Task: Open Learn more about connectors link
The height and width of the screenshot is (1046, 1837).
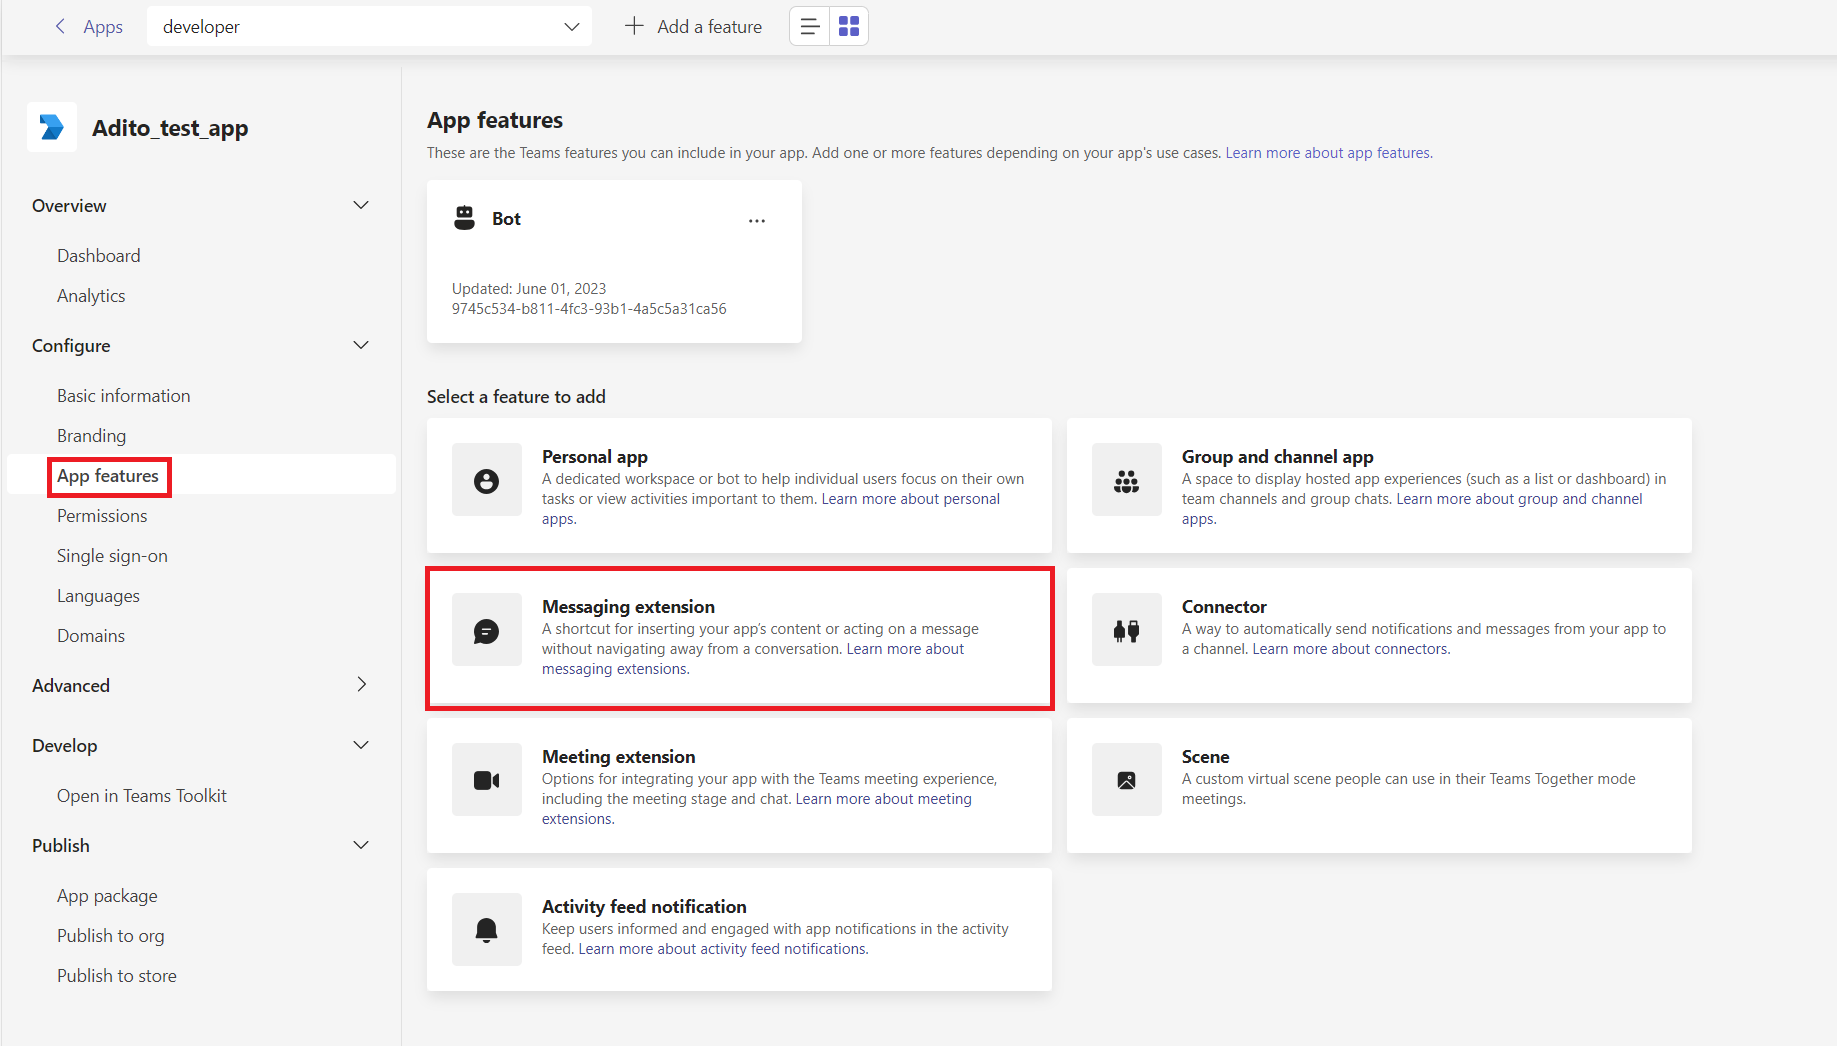Action: coord(1351,649)
